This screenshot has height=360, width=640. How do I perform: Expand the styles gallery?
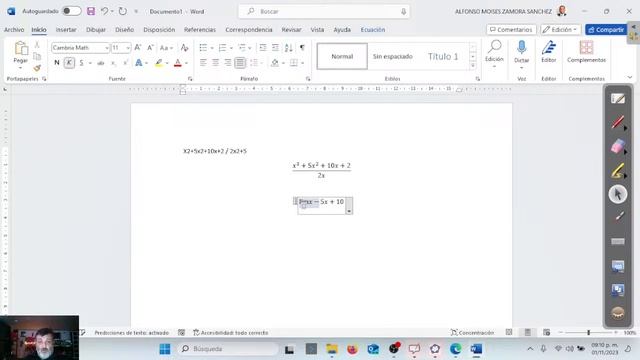(473, 66)
